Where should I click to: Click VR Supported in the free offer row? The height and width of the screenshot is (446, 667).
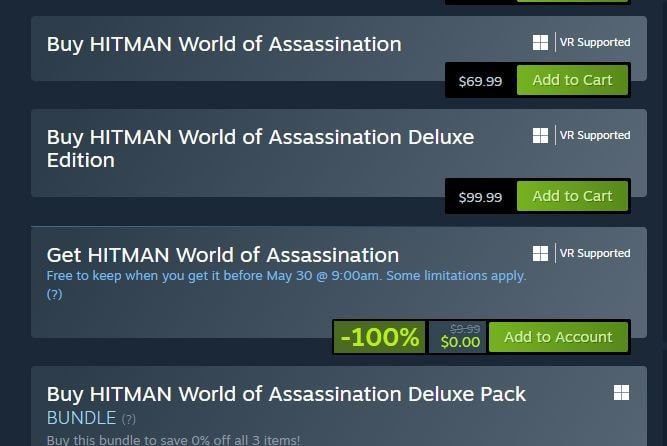tap(595, 254)
